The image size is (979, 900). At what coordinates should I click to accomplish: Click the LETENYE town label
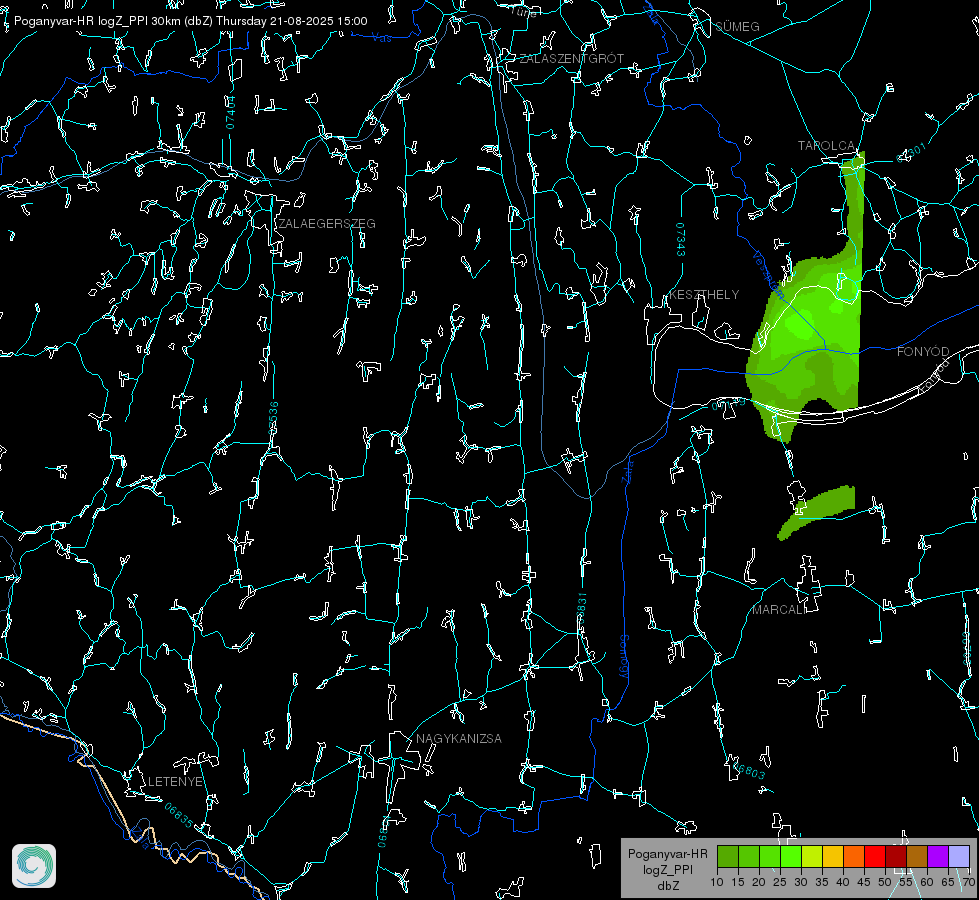pos(175,781)
